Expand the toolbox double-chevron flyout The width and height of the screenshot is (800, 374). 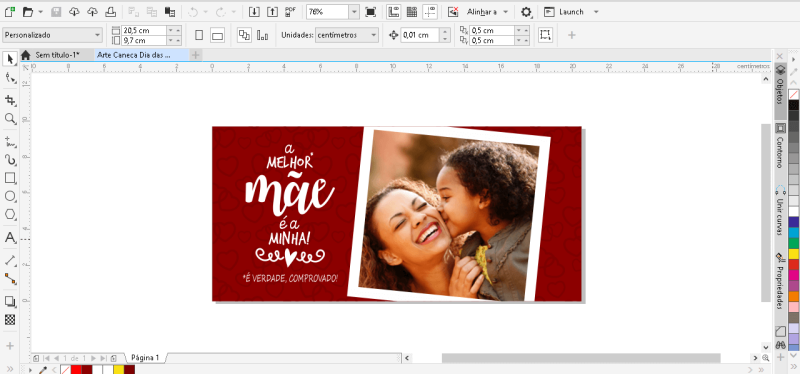click(10, 368)
